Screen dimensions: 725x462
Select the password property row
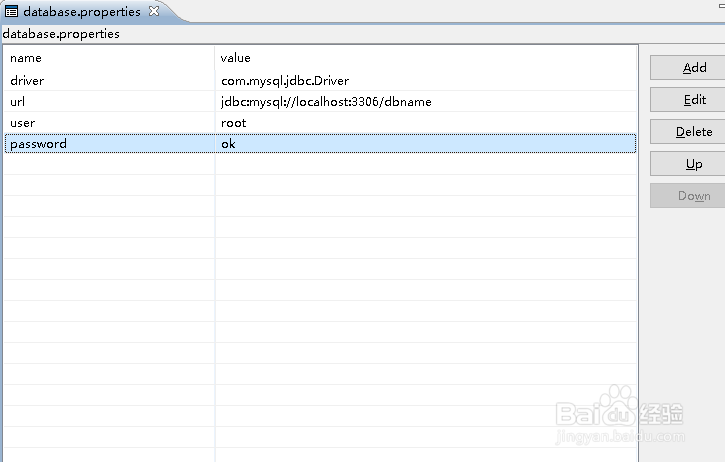[x=320, y=144]
